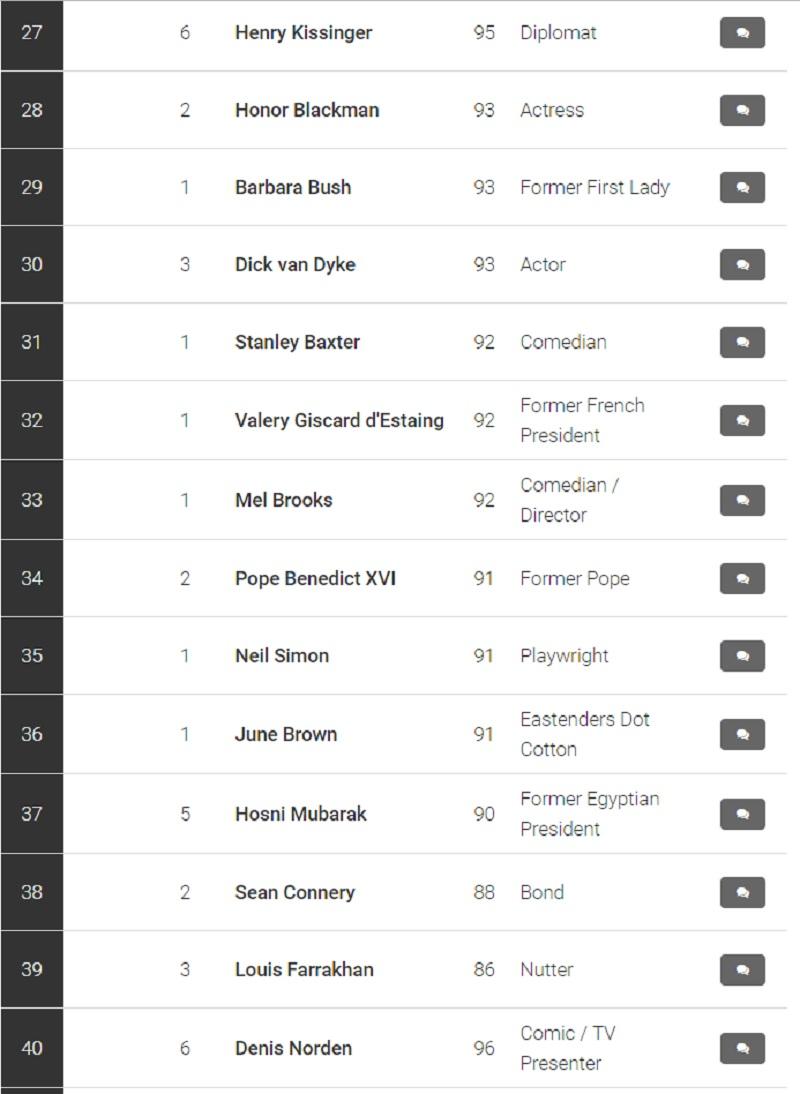The image size is (800, 1094).
Task: Show comments for Stanley Baxter
Action: (742, 342)
